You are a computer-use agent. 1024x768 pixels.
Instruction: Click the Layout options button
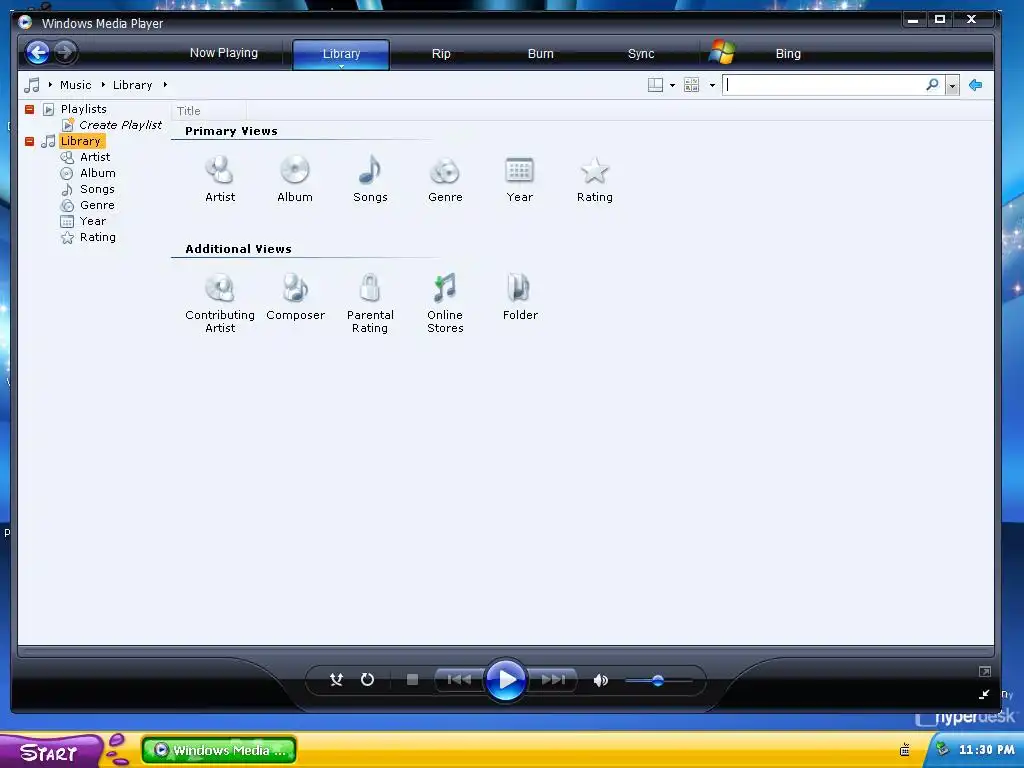pyautogui.click(x=655, y=85)
